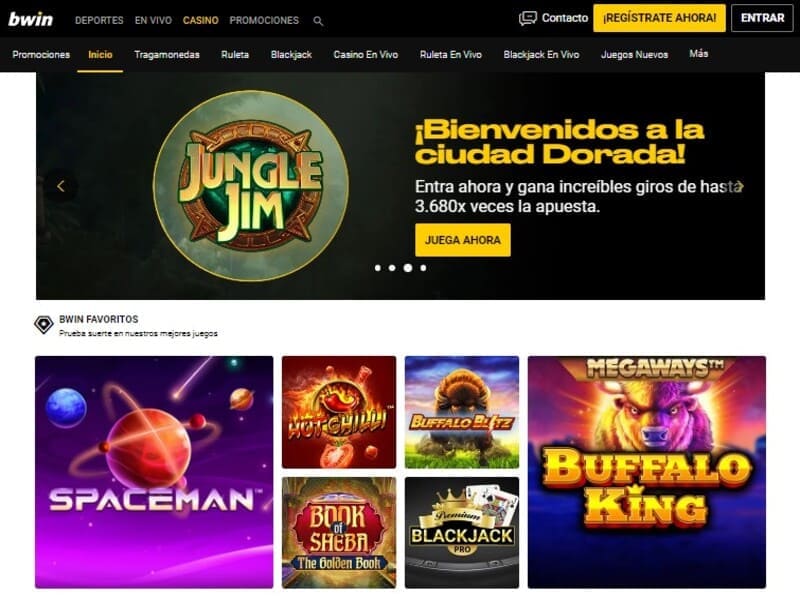
Task: Click JUEGA AHORA on banner
Action: point(463,240)
